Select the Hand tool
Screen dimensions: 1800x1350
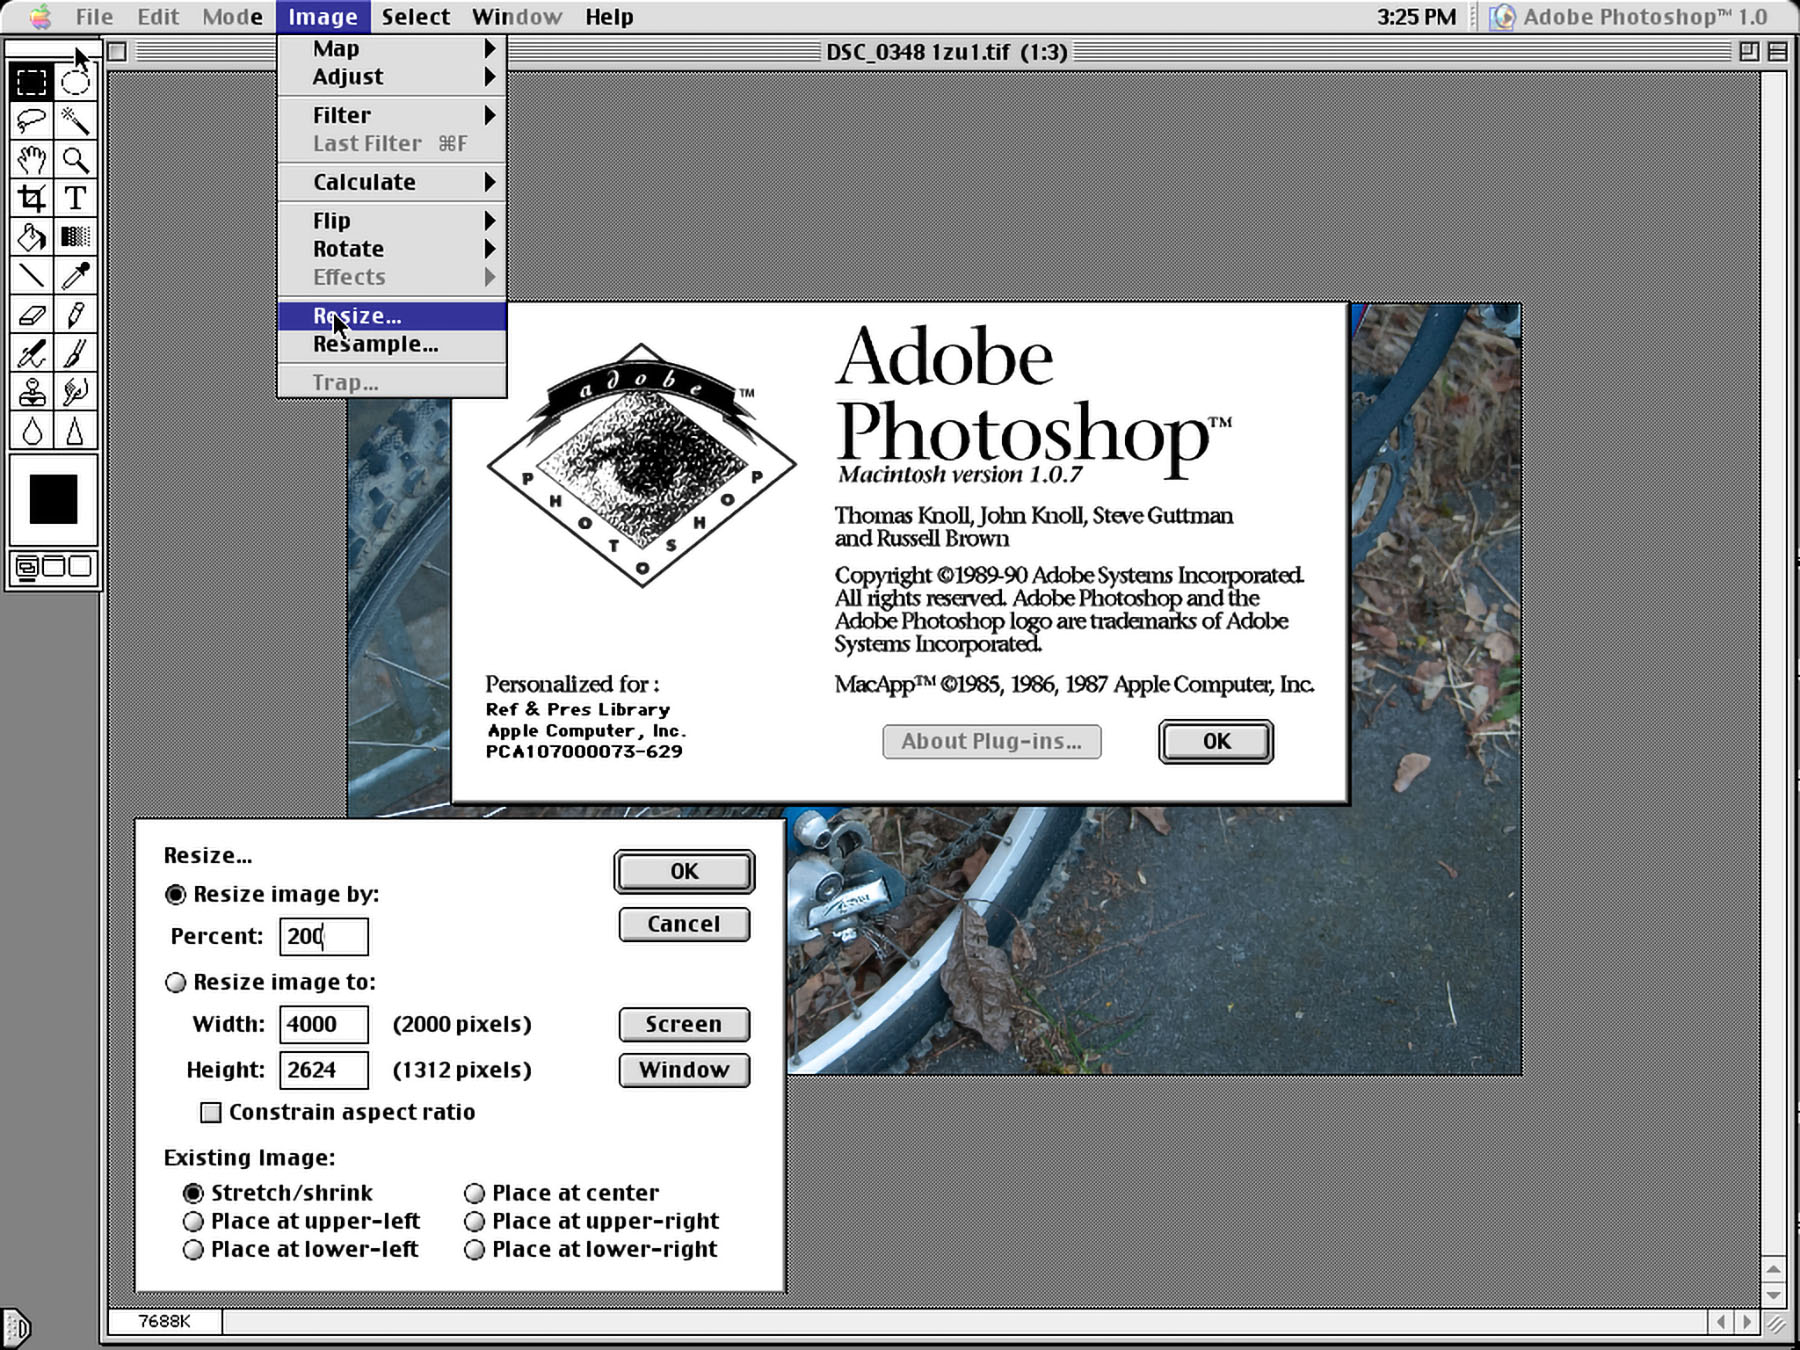pyautogui.click(x=31, y=160)
